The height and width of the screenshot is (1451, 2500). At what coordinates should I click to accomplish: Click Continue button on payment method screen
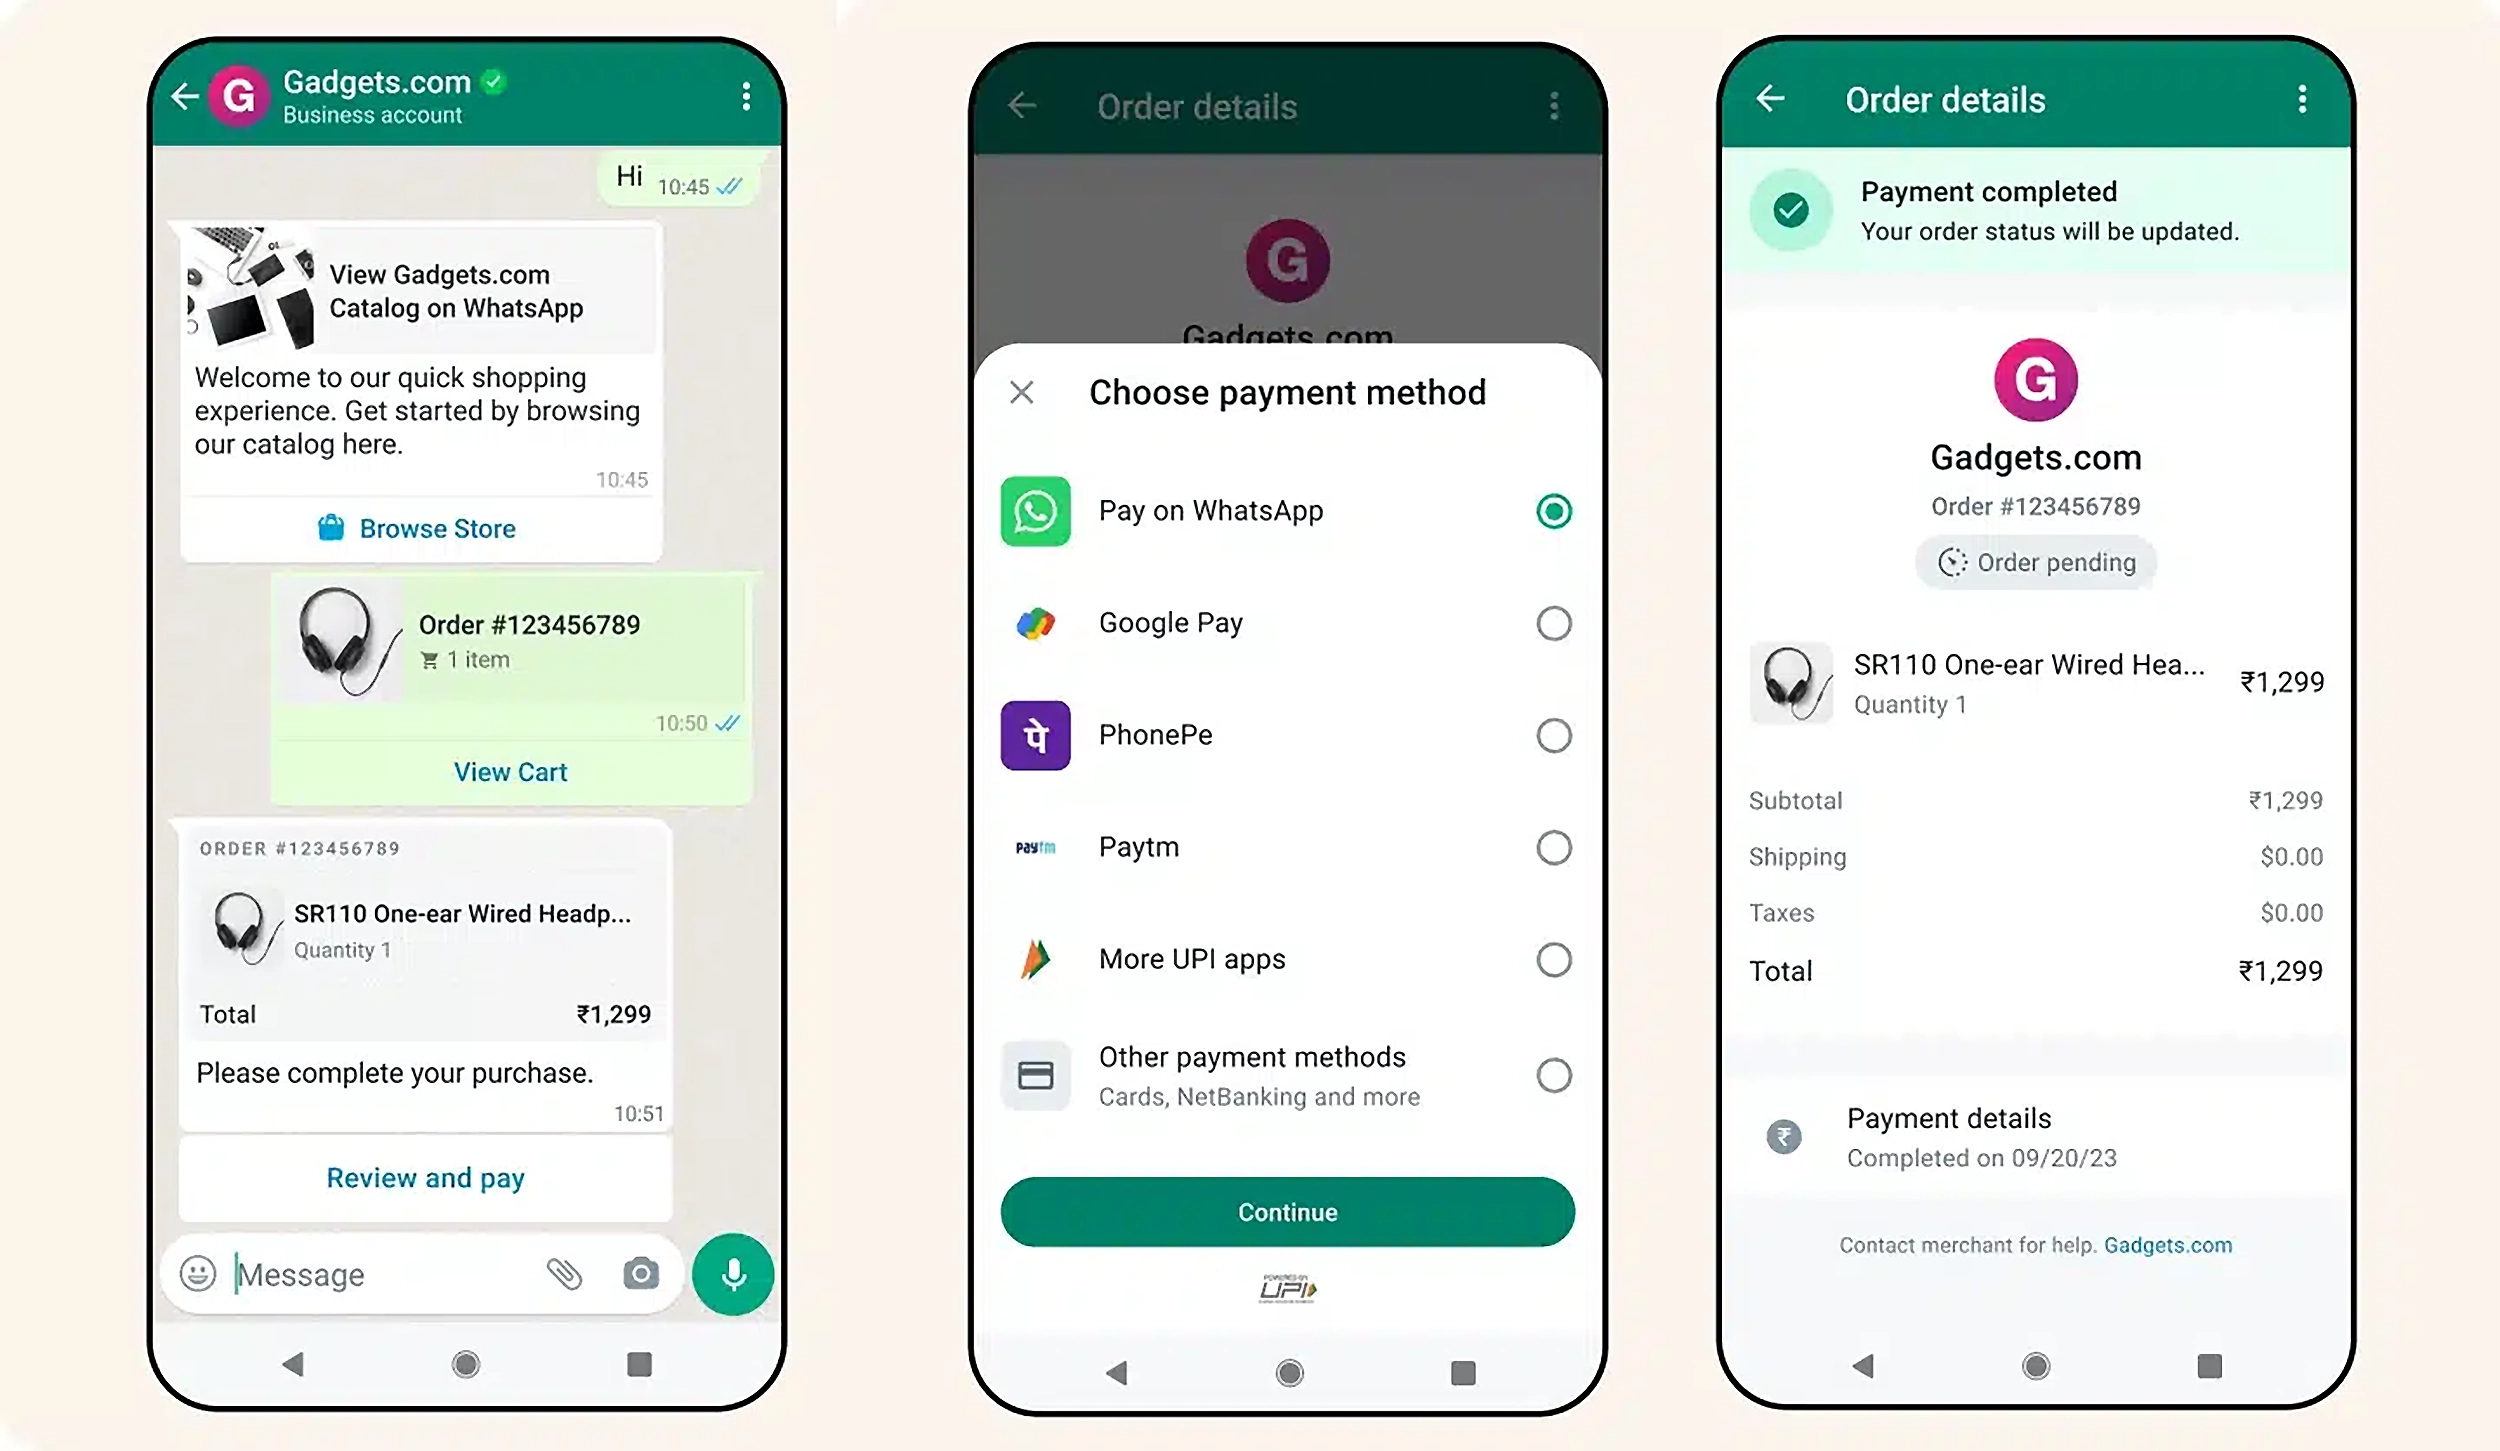1288,1213
